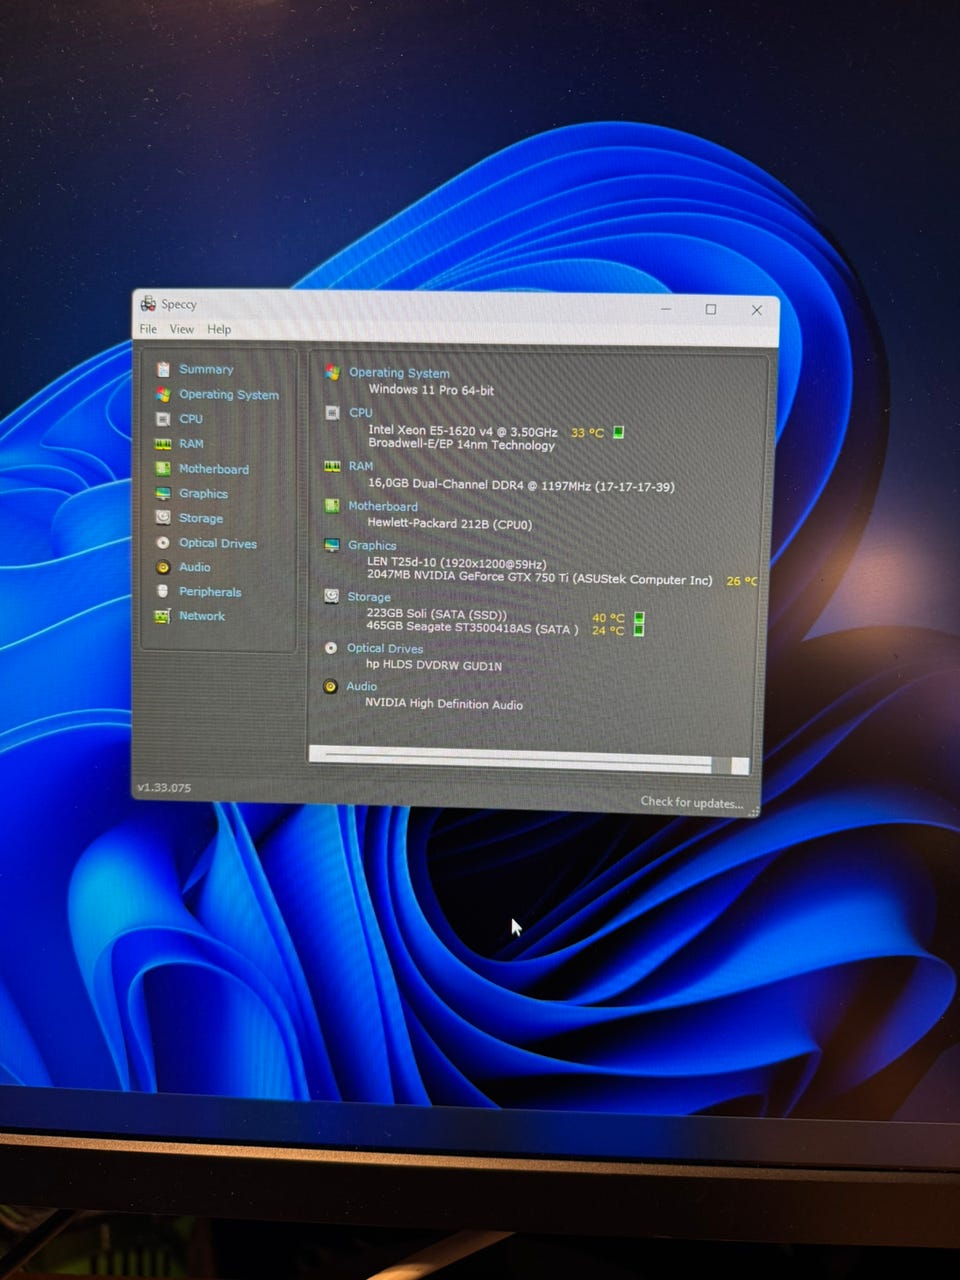Image resolution: width=960 pixels, height=1280 pixels.
Task: Select CPU in the sidebar list
Action: (191, 419)
